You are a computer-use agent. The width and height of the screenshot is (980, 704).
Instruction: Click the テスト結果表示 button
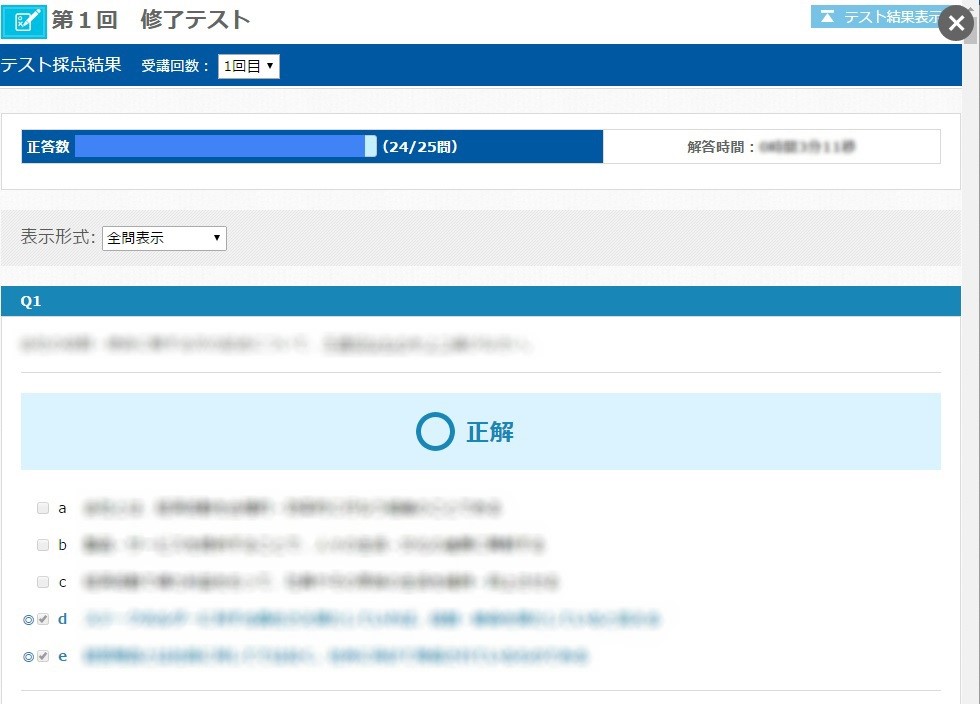click(x=876, y=17)
